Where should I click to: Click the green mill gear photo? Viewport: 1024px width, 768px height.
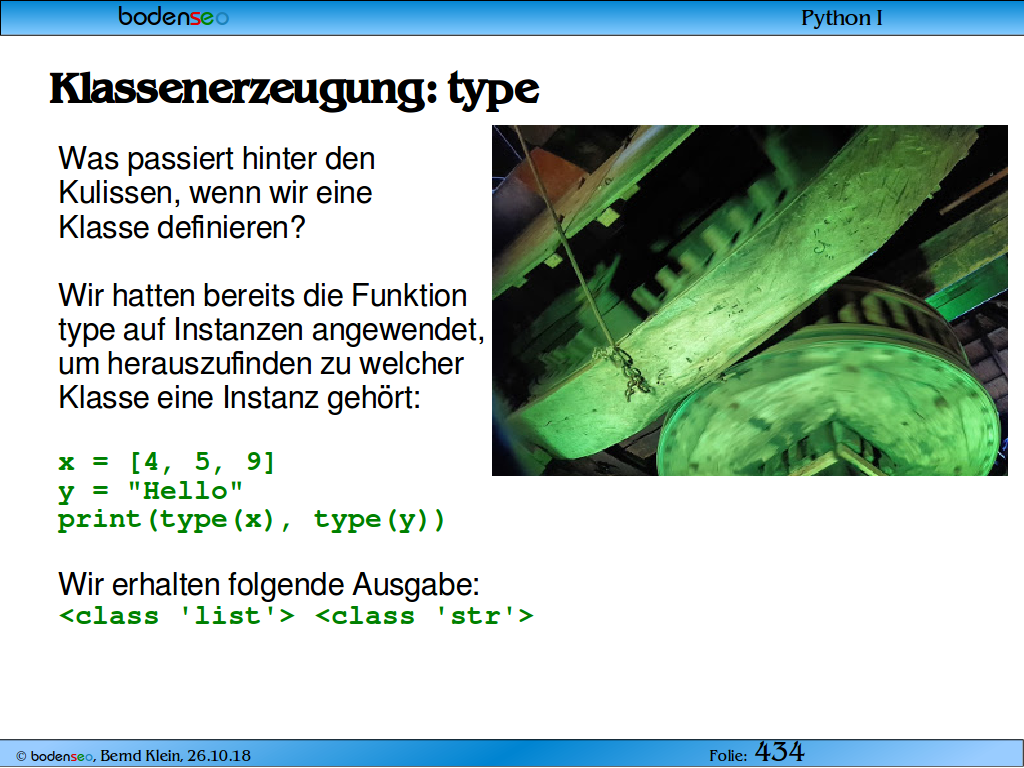pos(750,300)
